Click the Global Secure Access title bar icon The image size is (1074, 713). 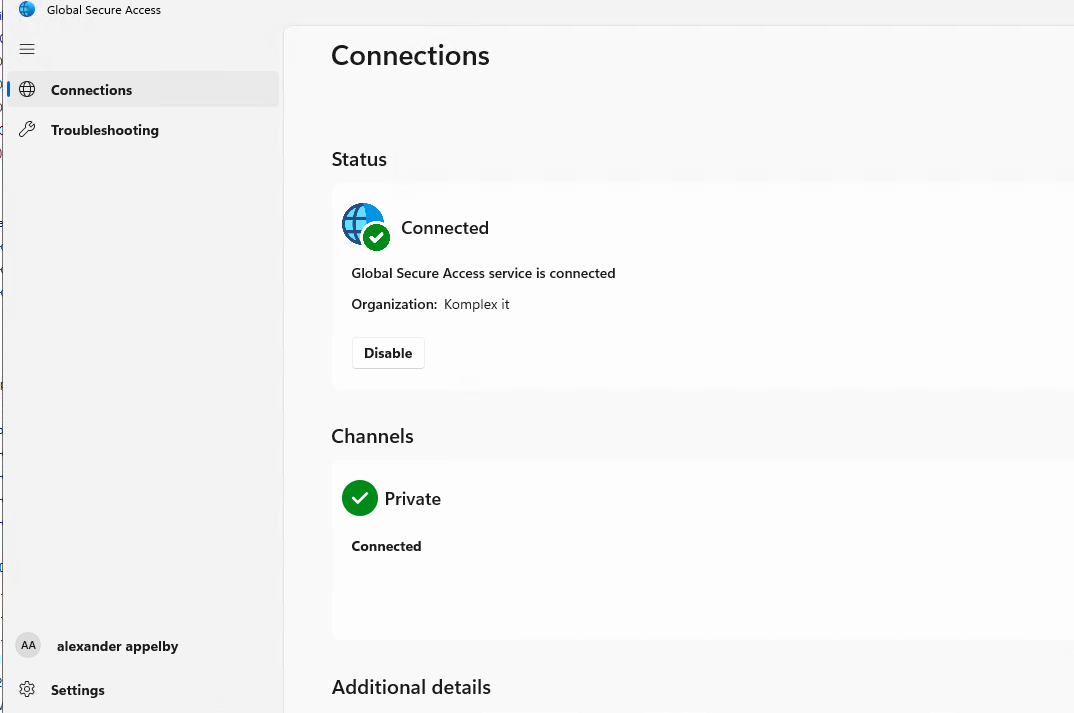coord(27,10)
